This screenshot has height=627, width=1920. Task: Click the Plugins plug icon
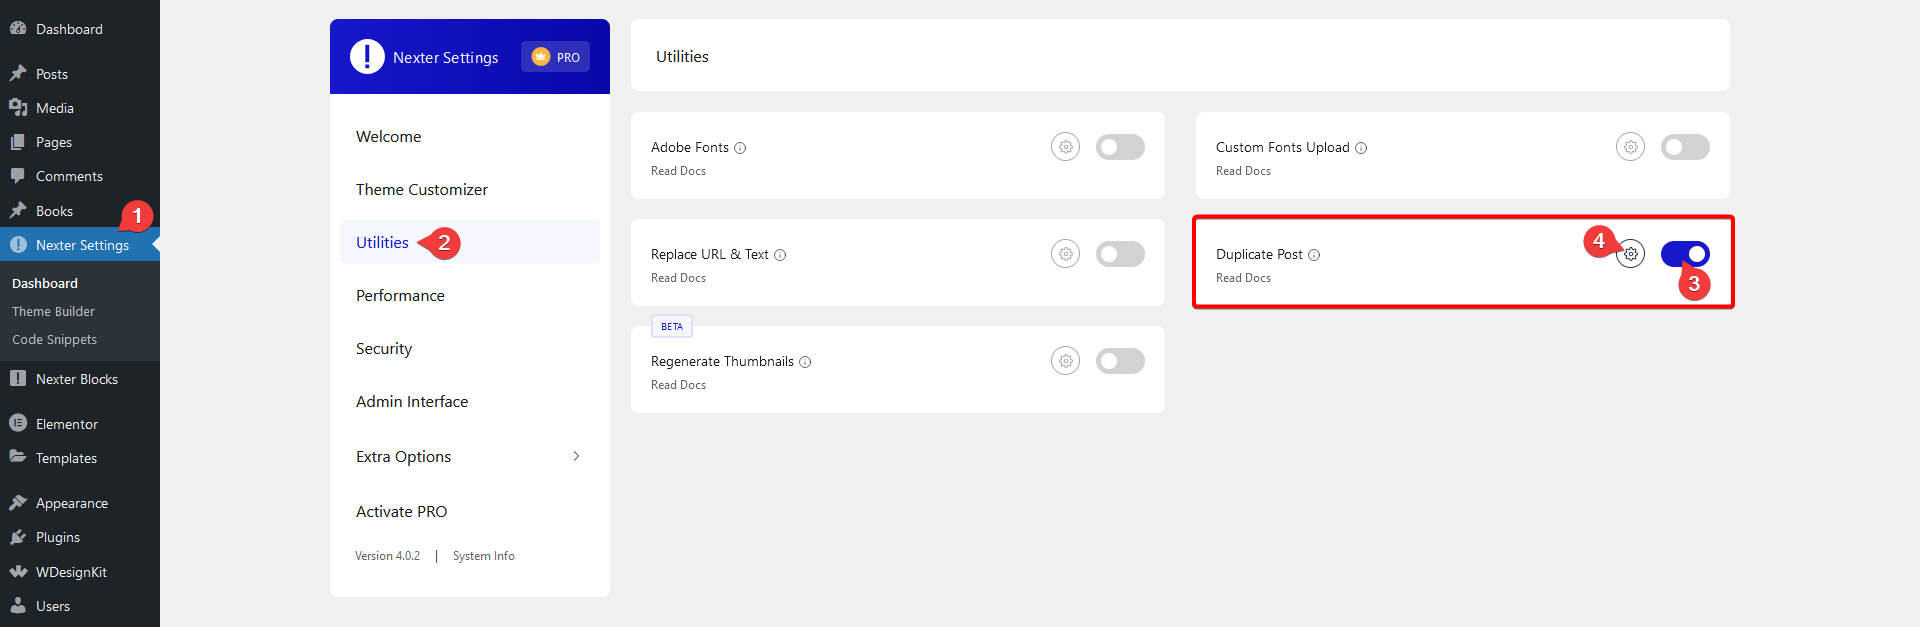pos(18,537)
